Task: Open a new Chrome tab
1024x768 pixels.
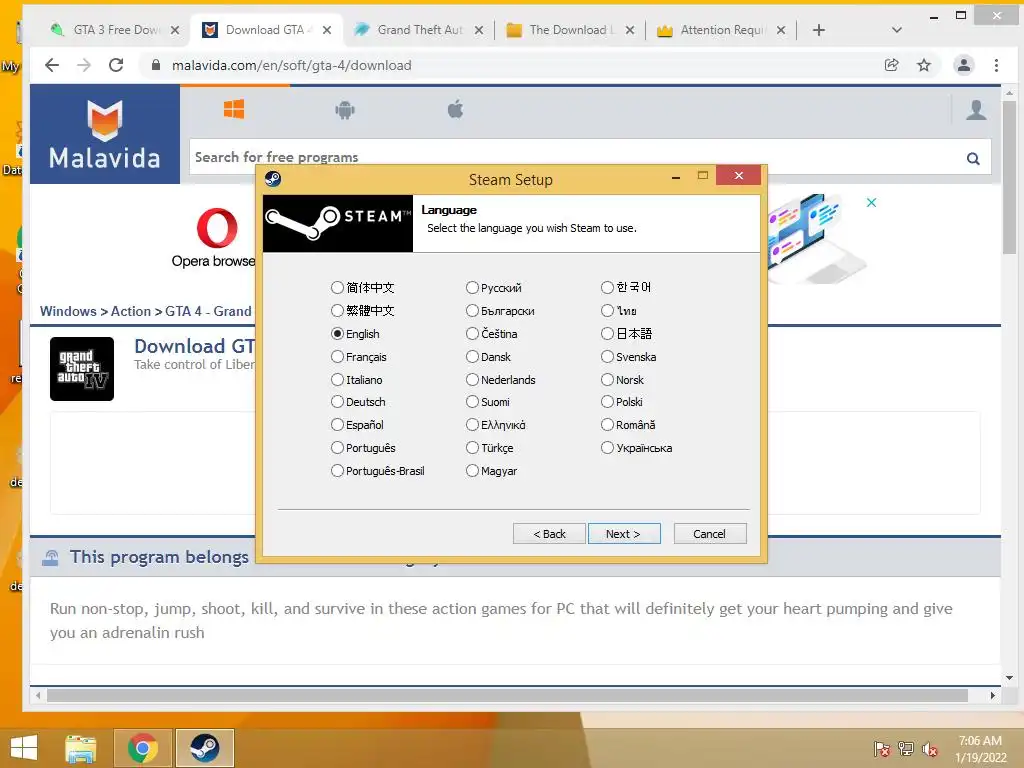Action: coord(818,30)
